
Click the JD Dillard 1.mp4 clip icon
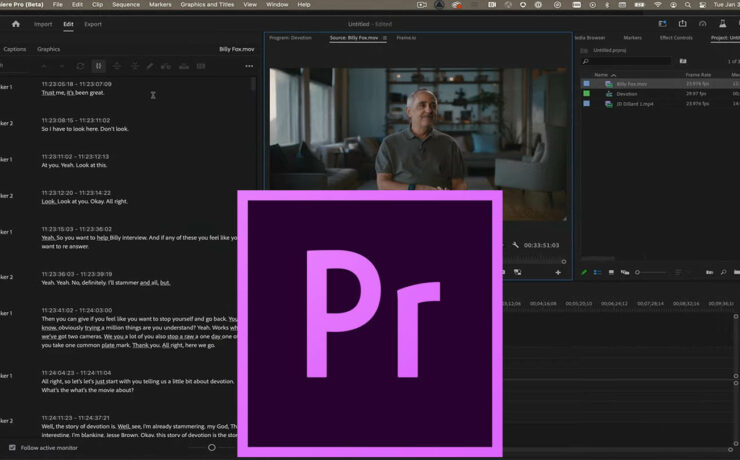[609, 104]
